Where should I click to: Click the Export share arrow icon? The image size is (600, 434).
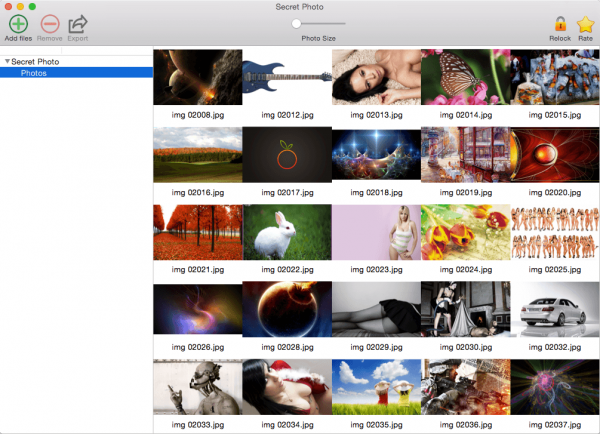(78, 24)
